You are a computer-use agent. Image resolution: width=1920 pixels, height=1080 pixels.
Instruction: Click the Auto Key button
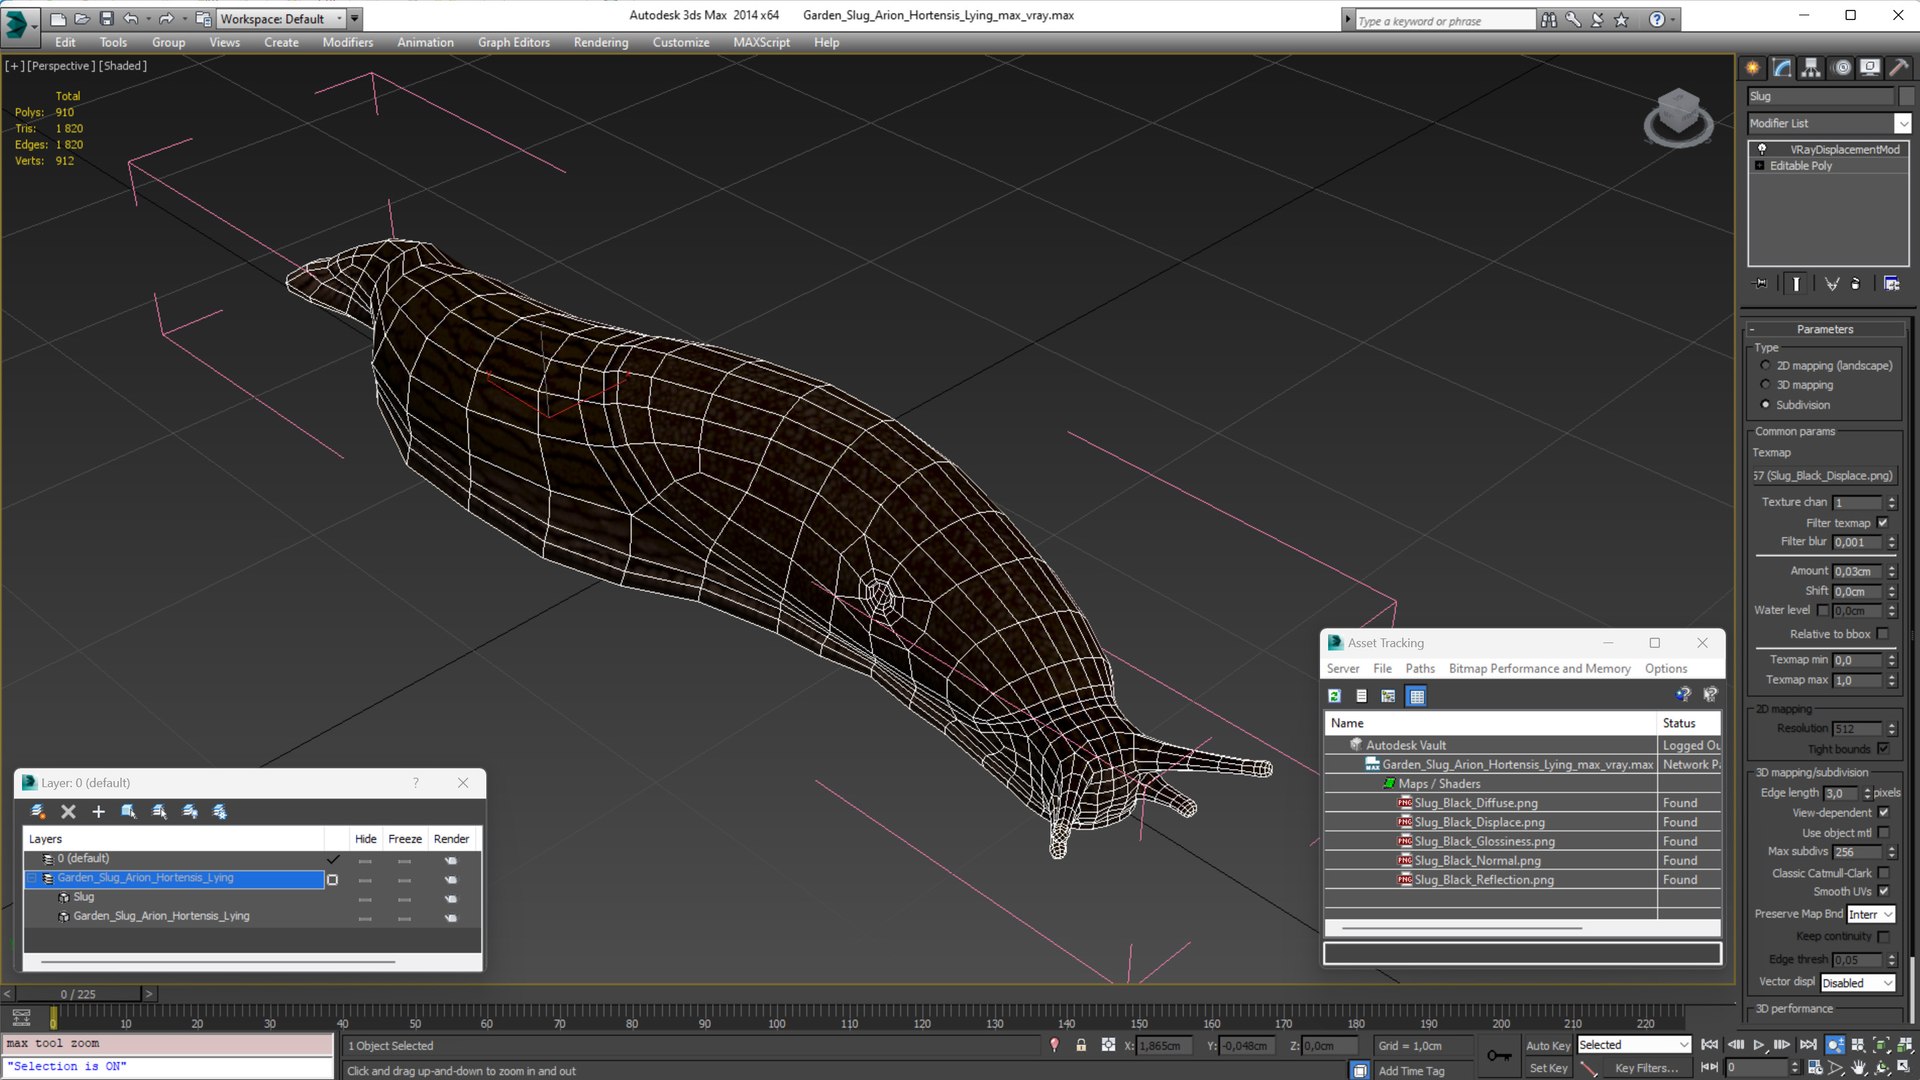1548,1045
